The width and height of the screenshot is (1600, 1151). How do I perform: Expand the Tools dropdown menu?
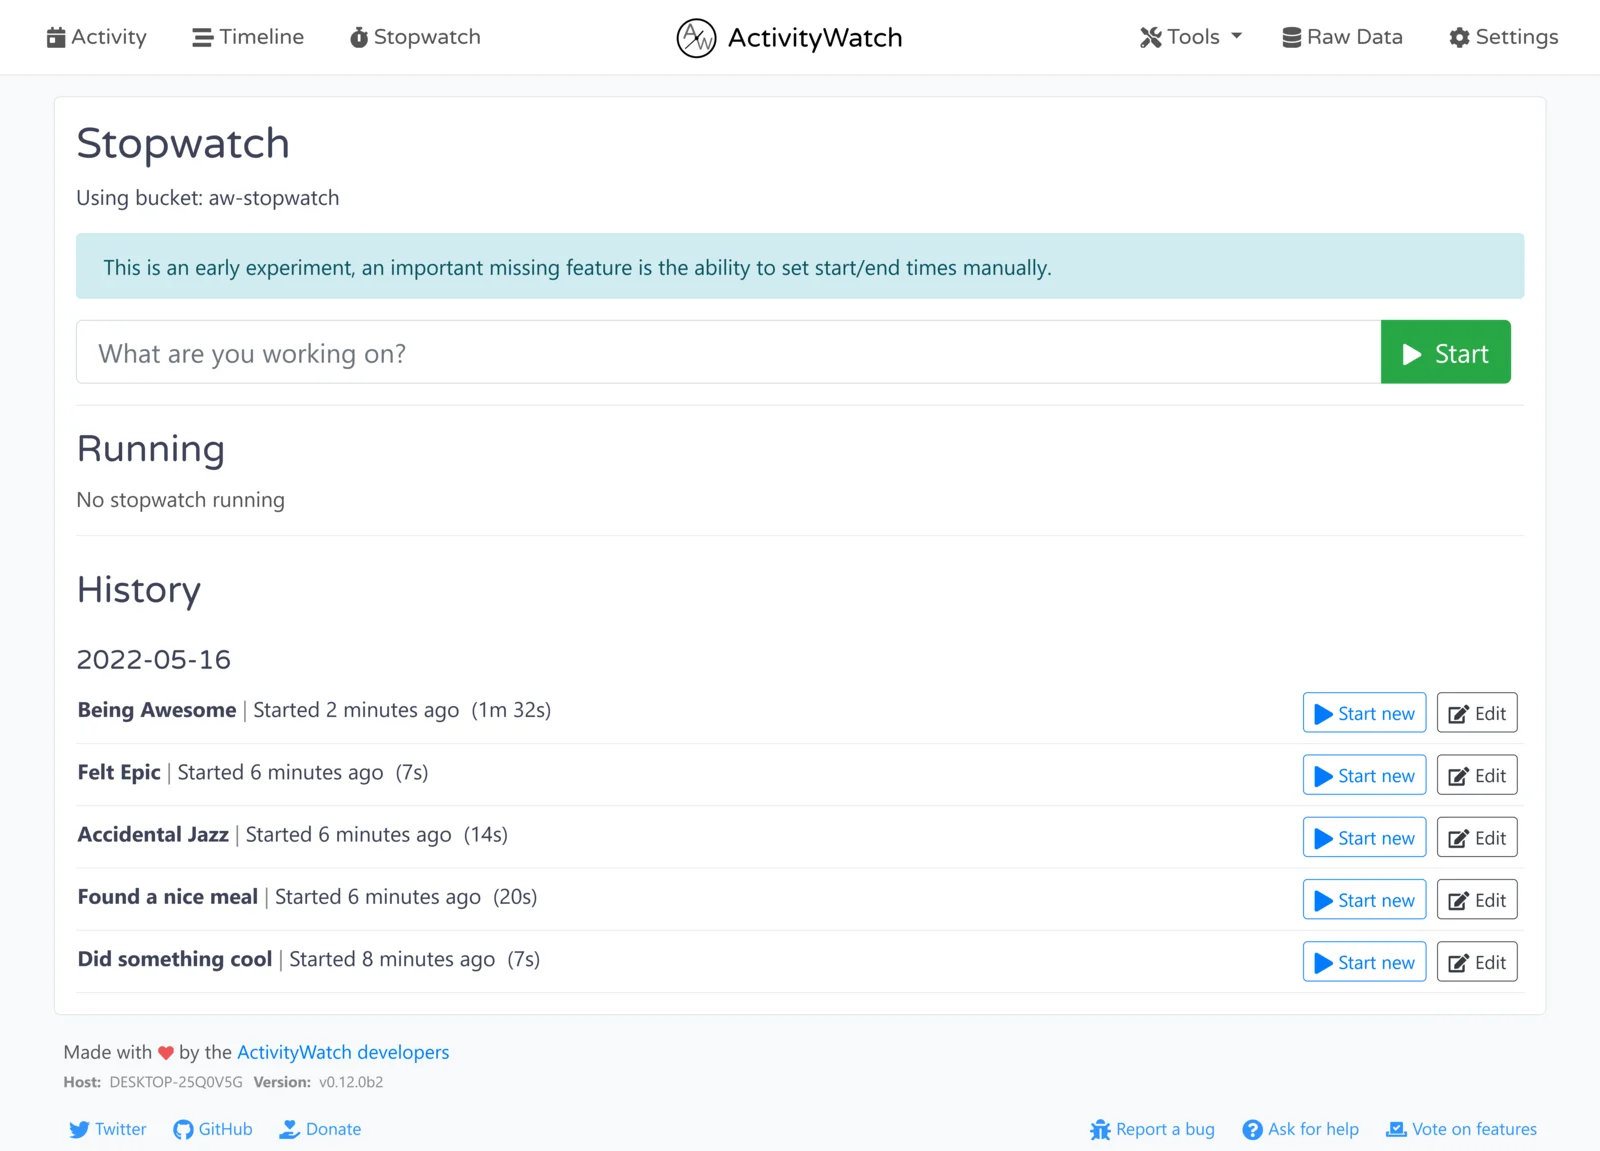click(1190, 37)
